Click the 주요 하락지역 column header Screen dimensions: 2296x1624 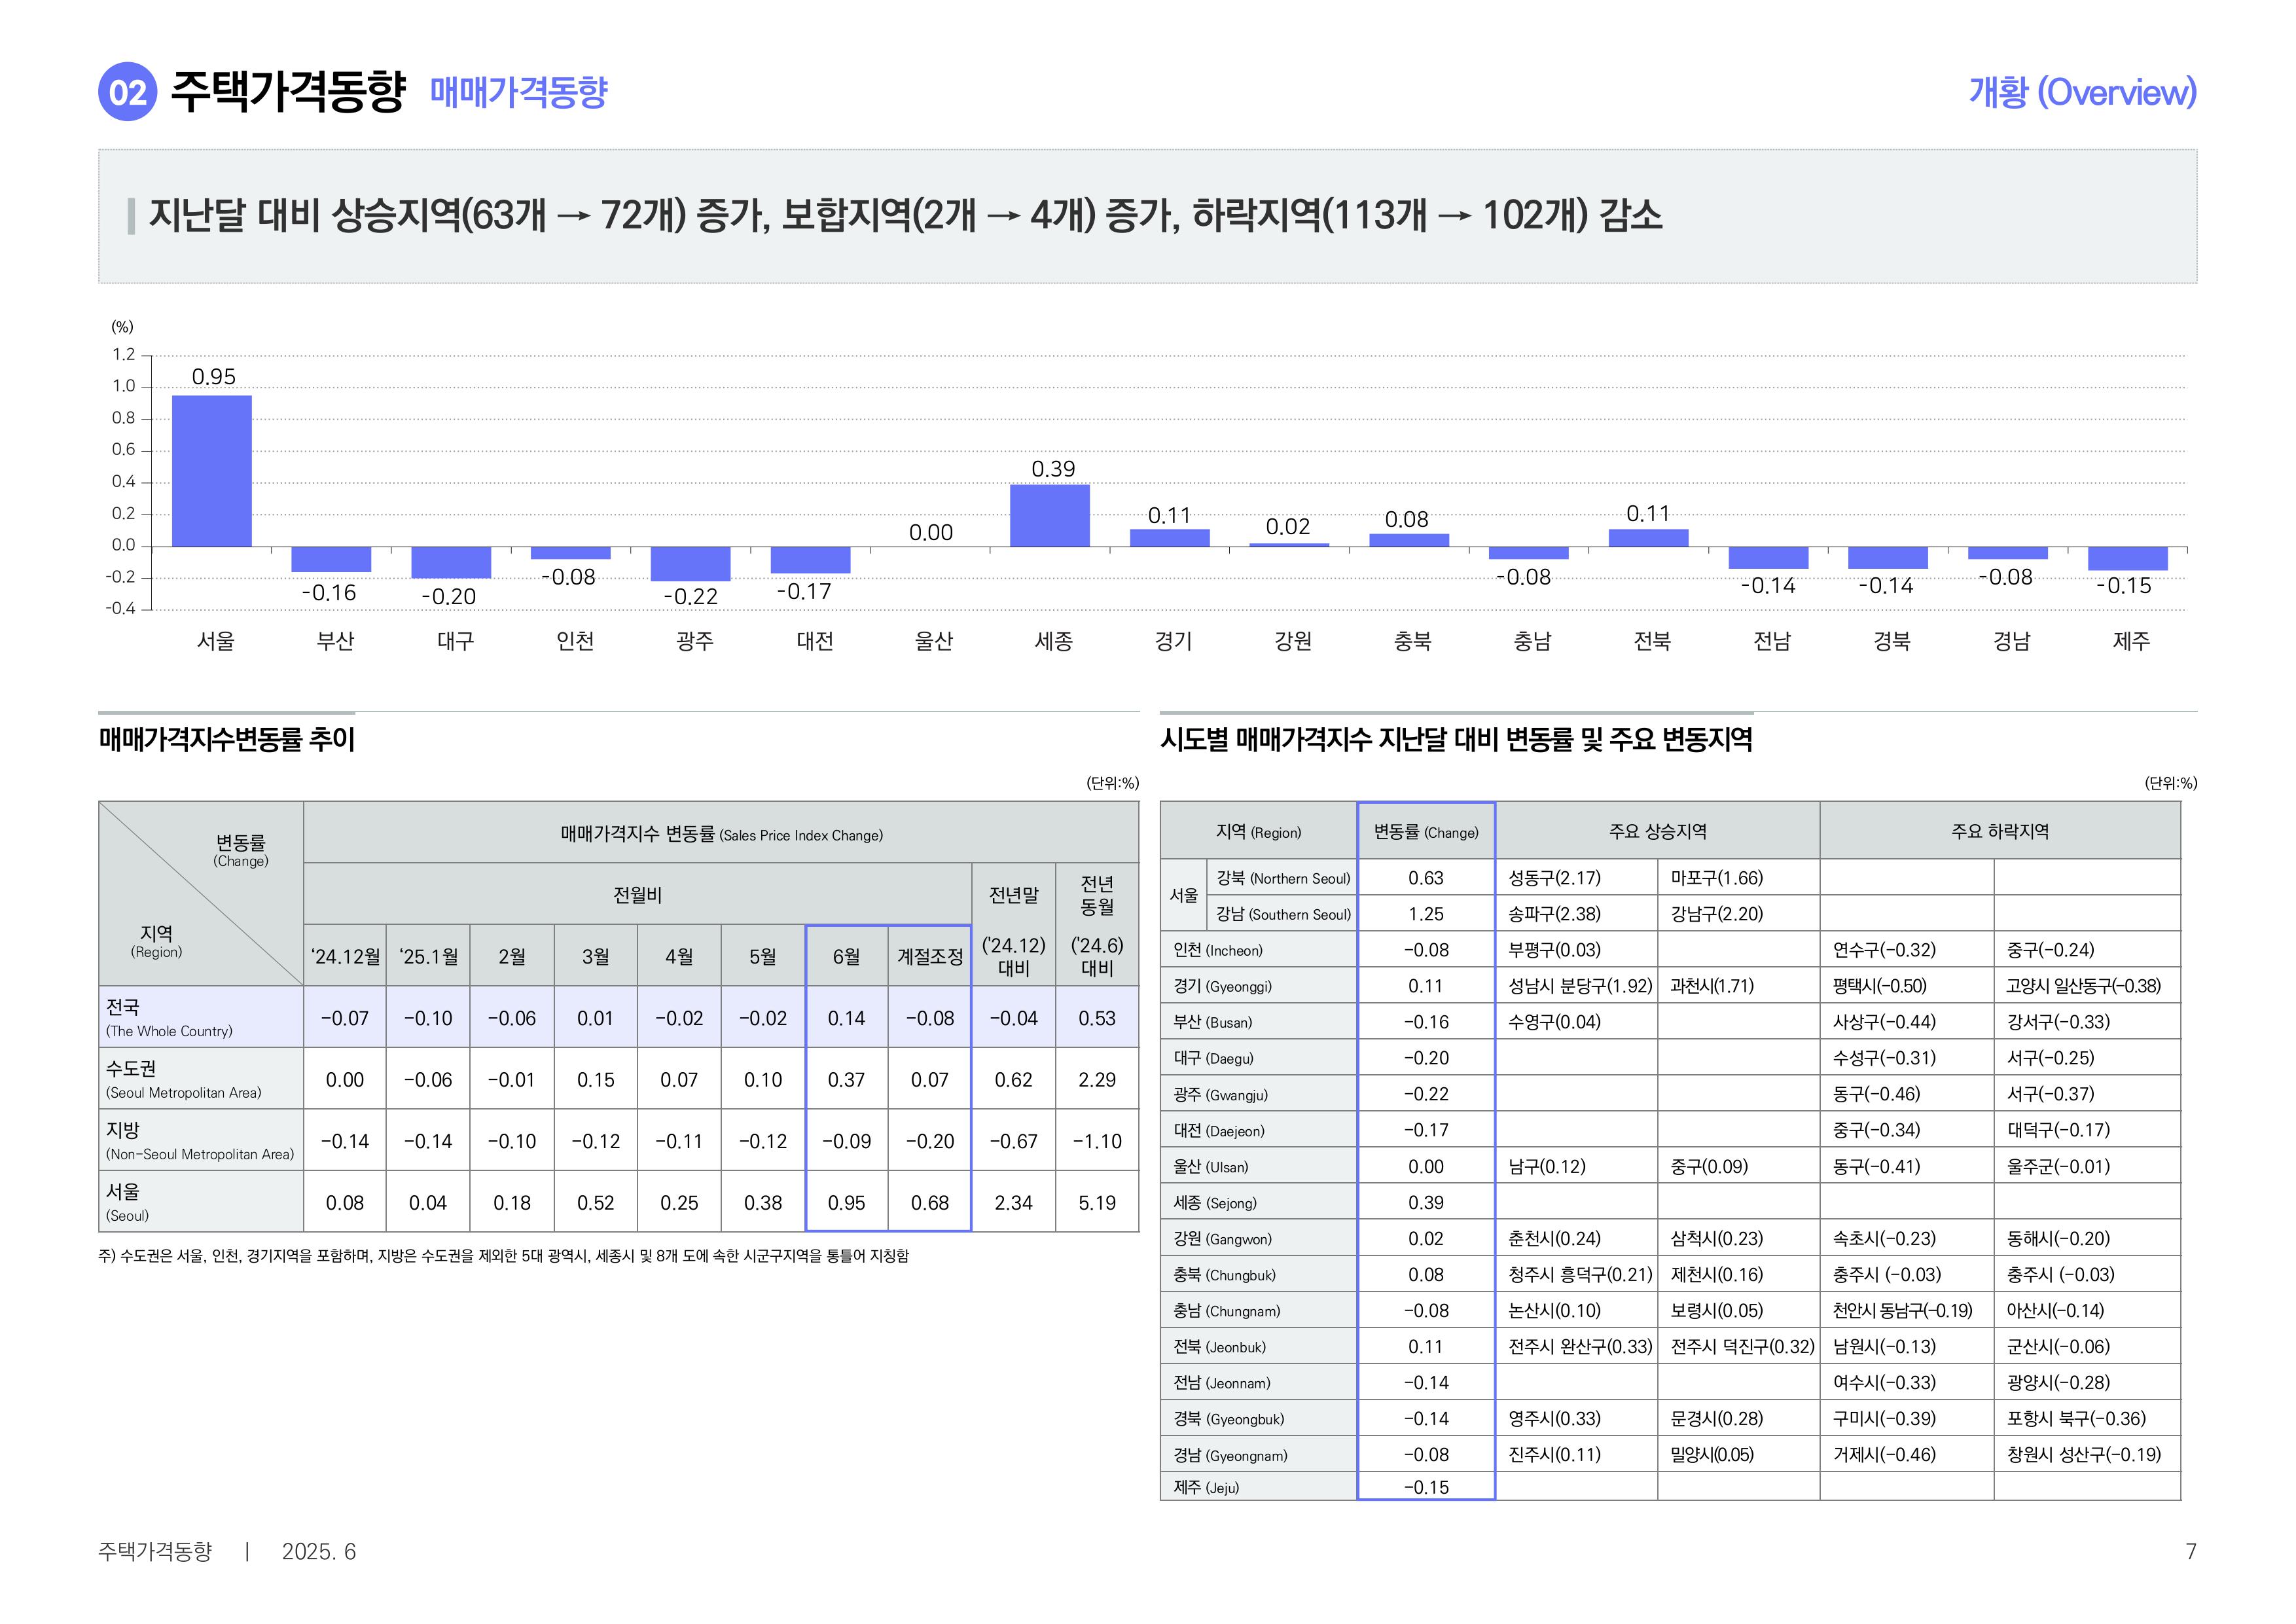(x=1999, y=832)
